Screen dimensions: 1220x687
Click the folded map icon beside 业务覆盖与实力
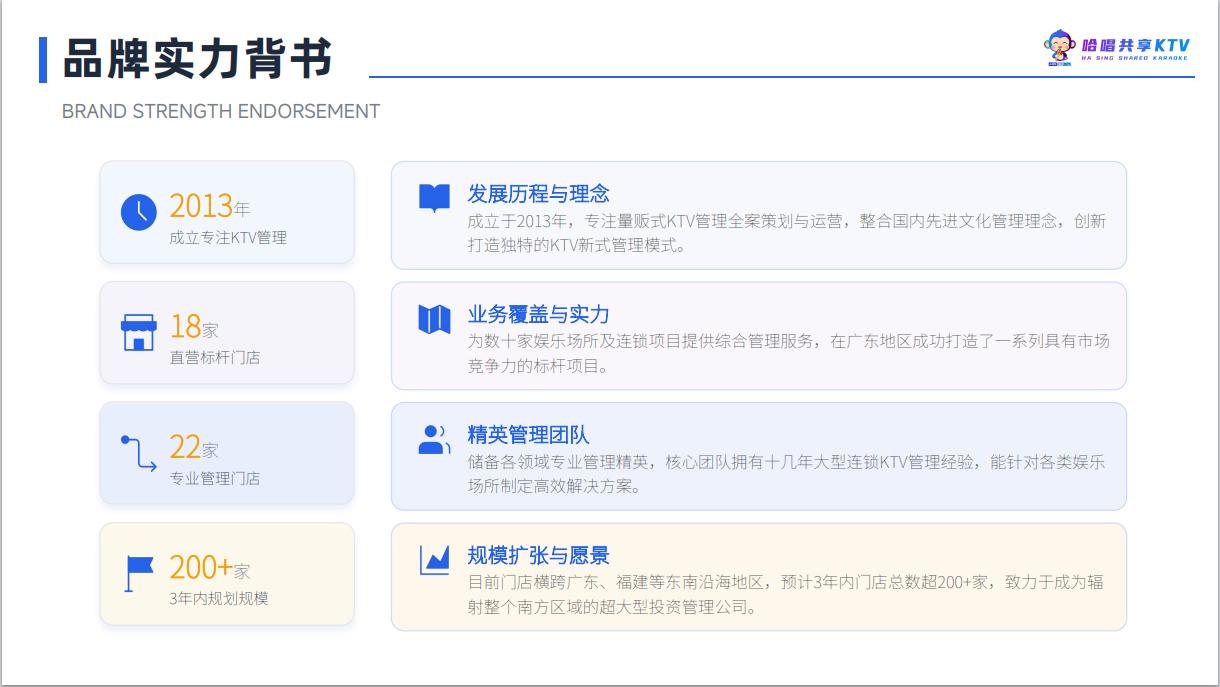point(434,319)
